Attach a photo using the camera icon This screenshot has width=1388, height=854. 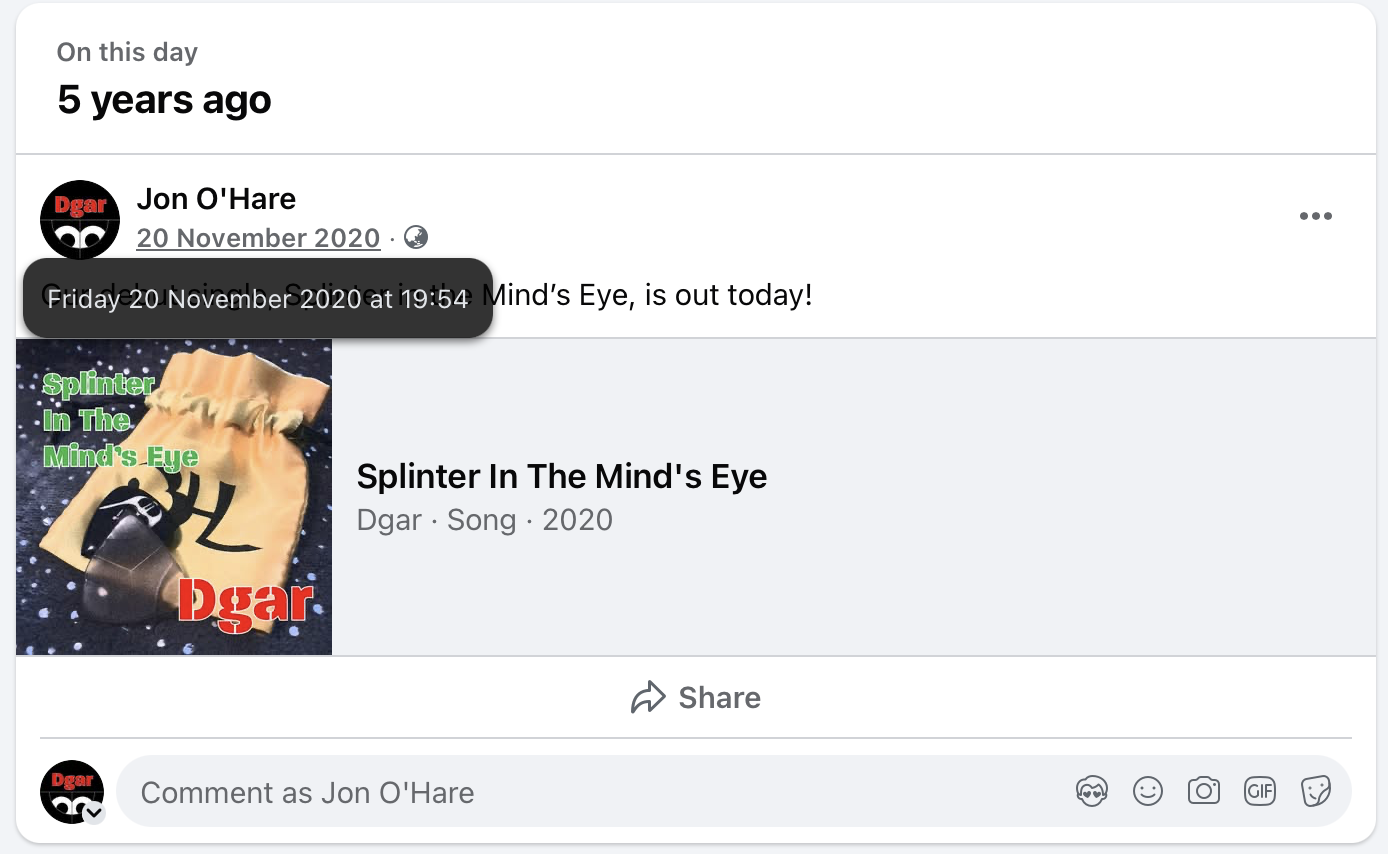point(1203,792)
